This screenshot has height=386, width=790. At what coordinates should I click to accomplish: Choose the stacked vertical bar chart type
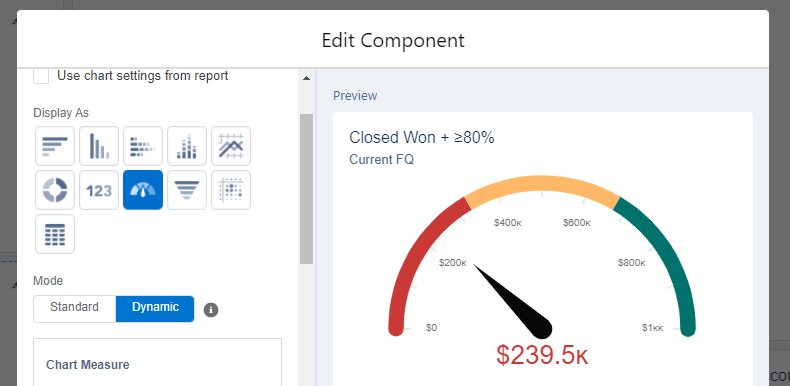pos(187,146)
